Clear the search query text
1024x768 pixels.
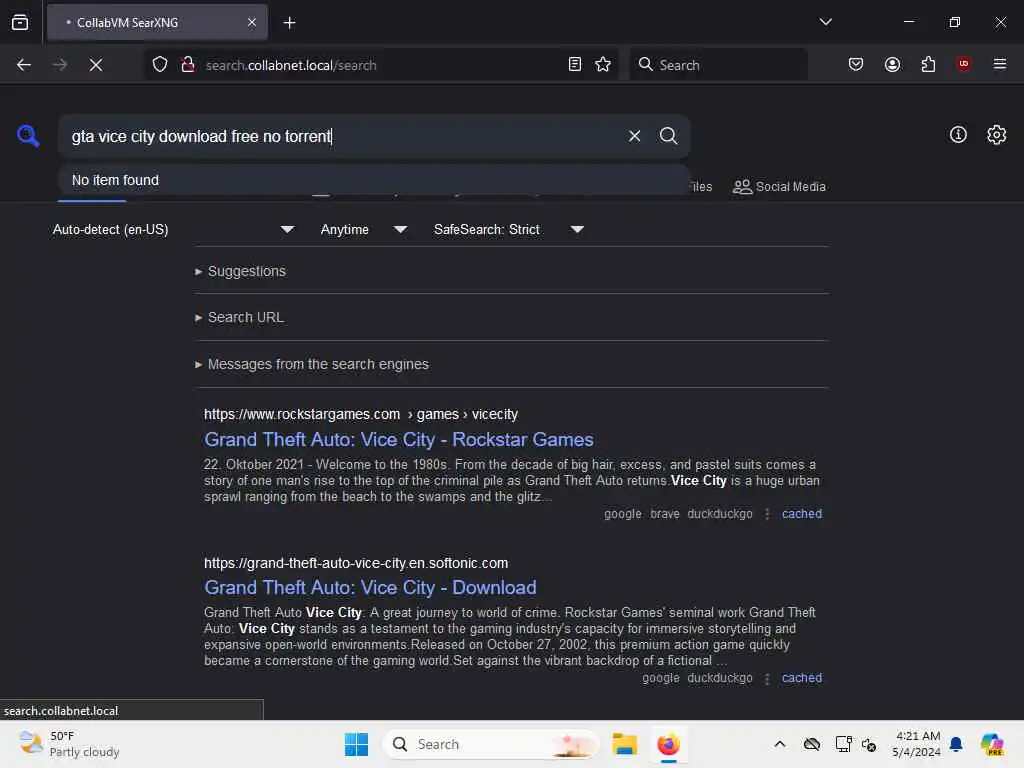634,136
